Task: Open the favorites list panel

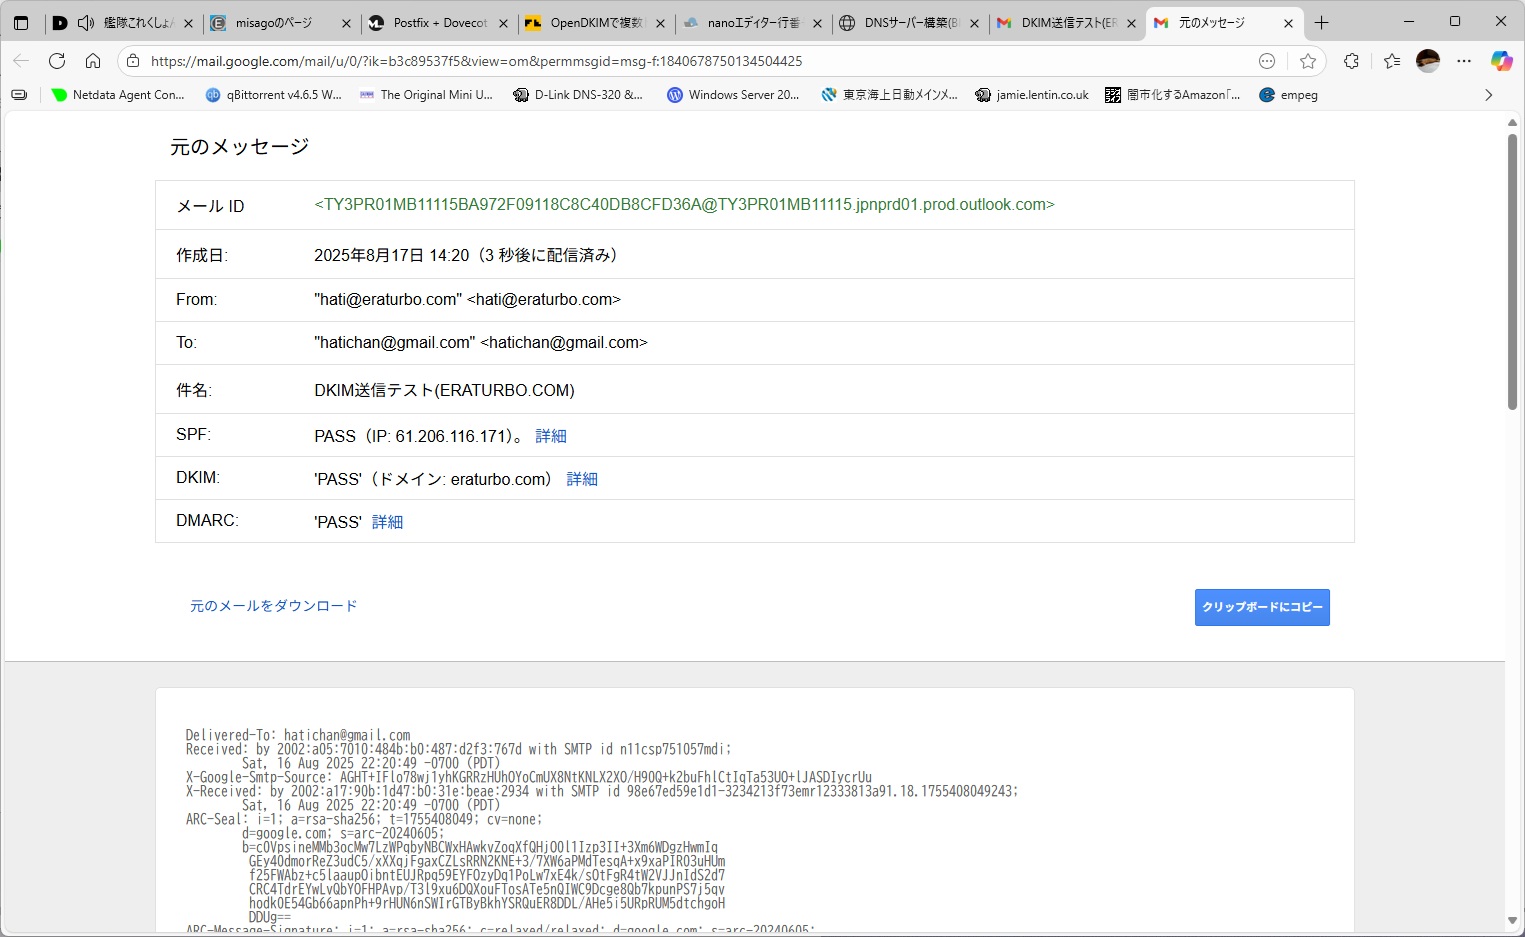Action: 1392,61
